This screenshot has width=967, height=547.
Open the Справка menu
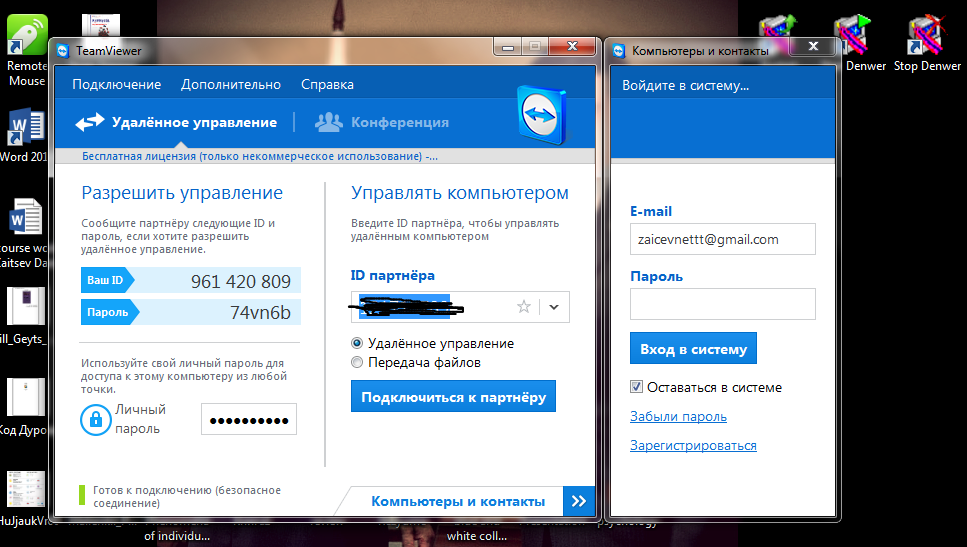(327, 84)
